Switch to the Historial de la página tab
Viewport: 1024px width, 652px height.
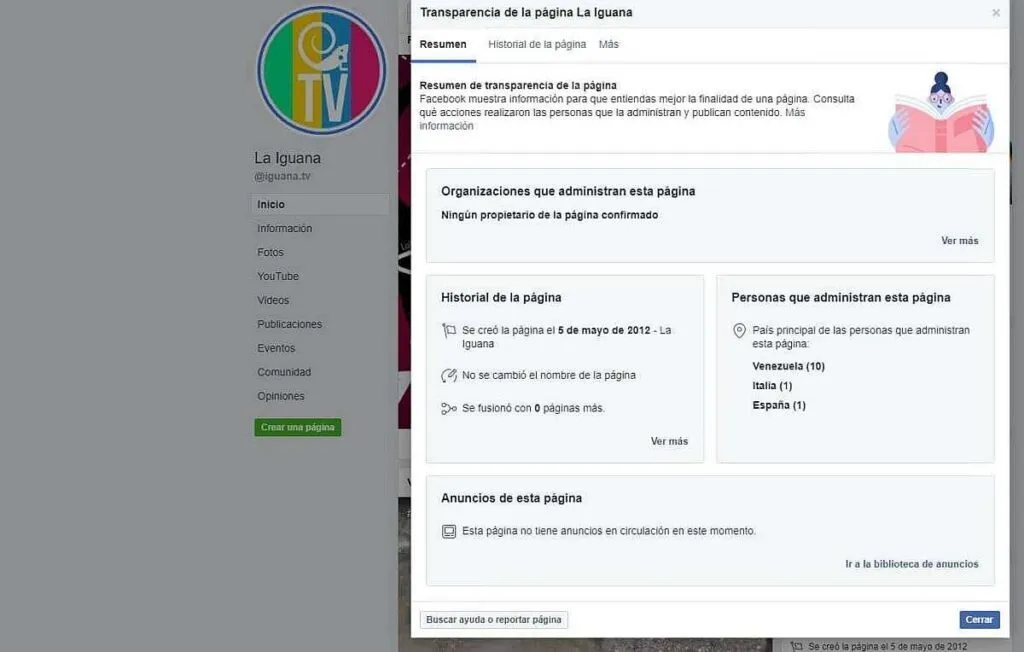(537, 45)
